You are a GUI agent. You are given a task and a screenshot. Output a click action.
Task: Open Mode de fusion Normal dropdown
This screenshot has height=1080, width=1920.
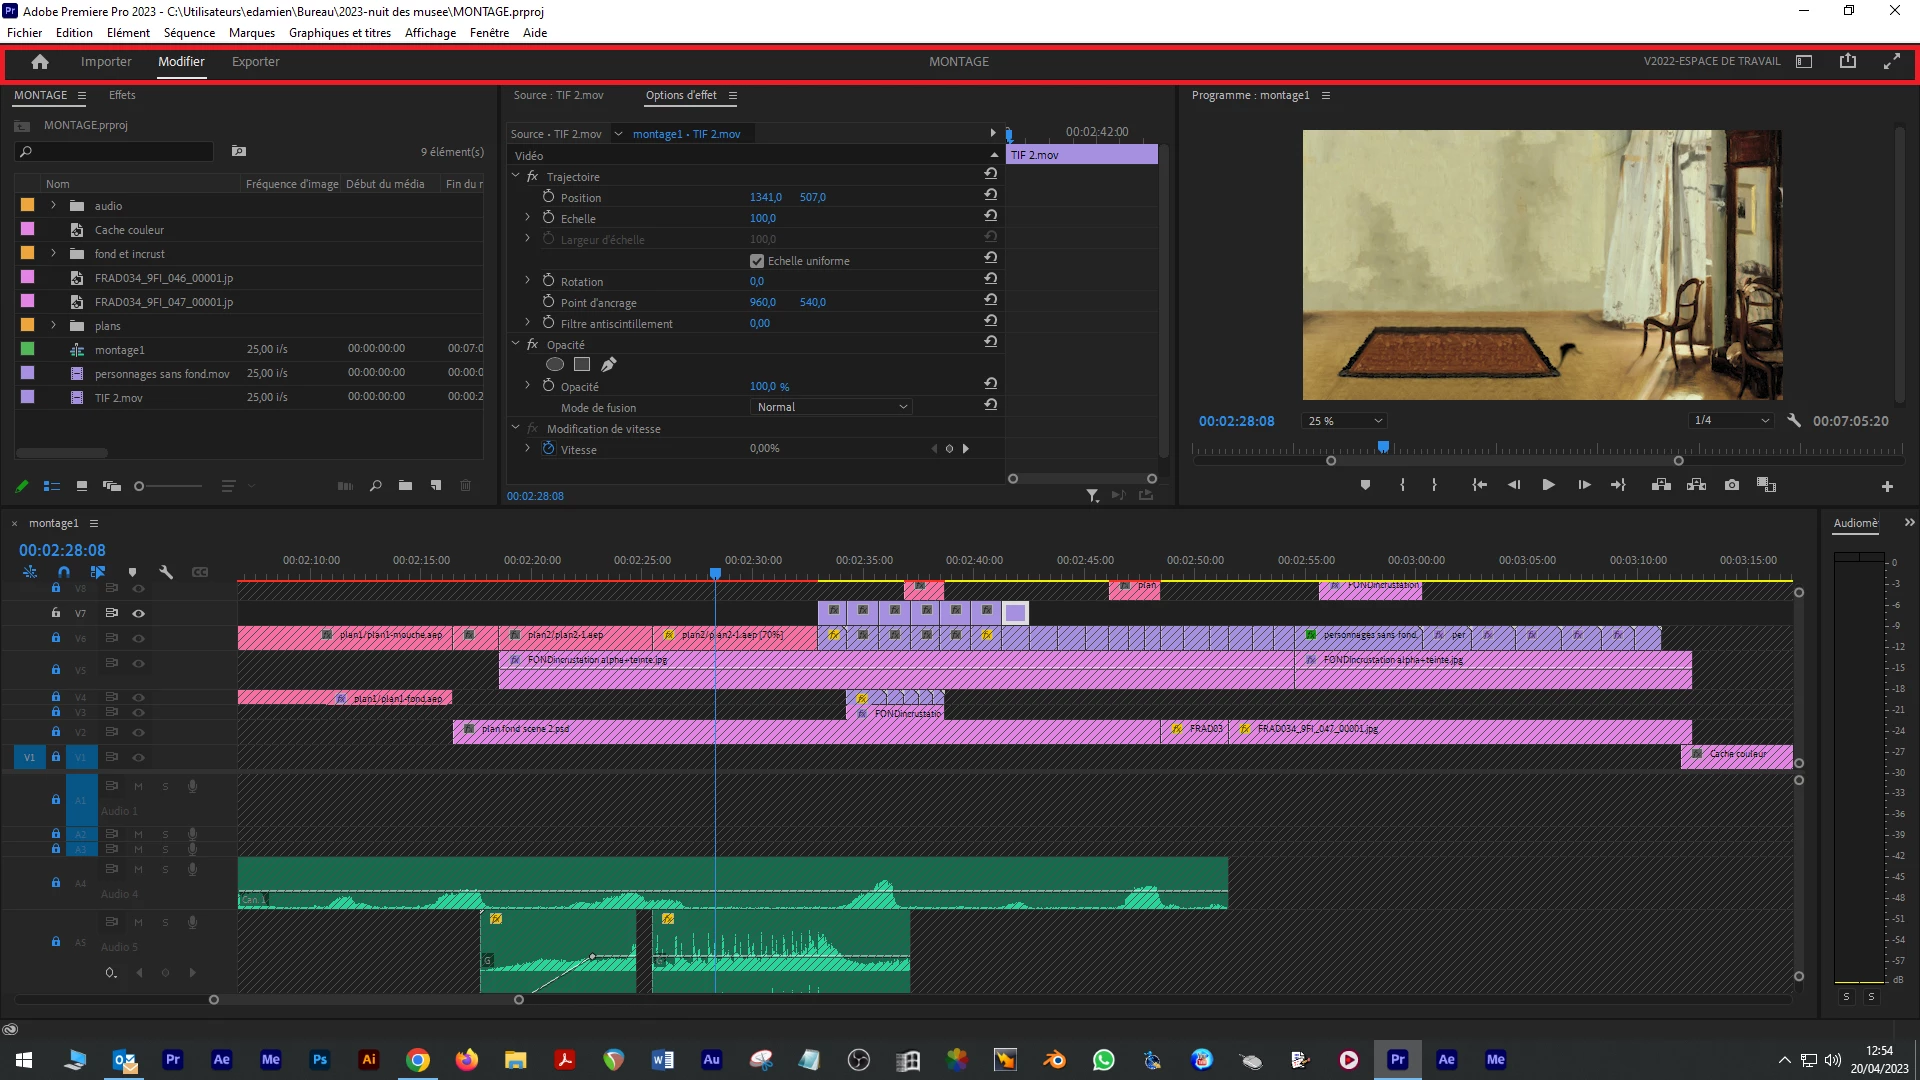tap(831, 407)
